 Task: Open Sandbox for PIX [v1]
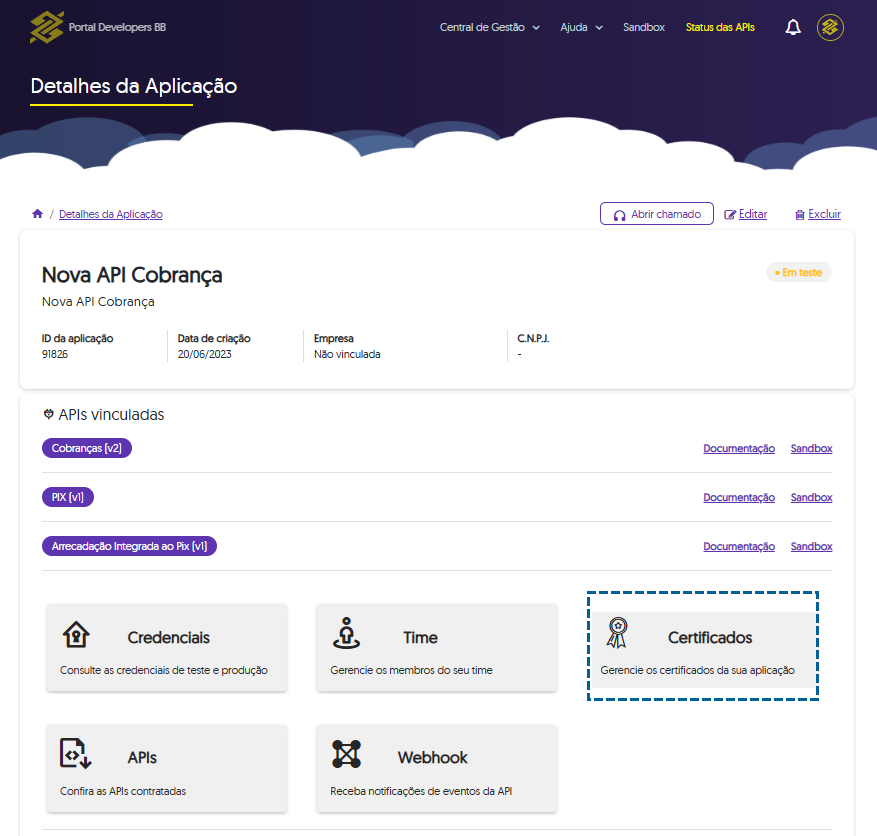click(x=812, y=497)
